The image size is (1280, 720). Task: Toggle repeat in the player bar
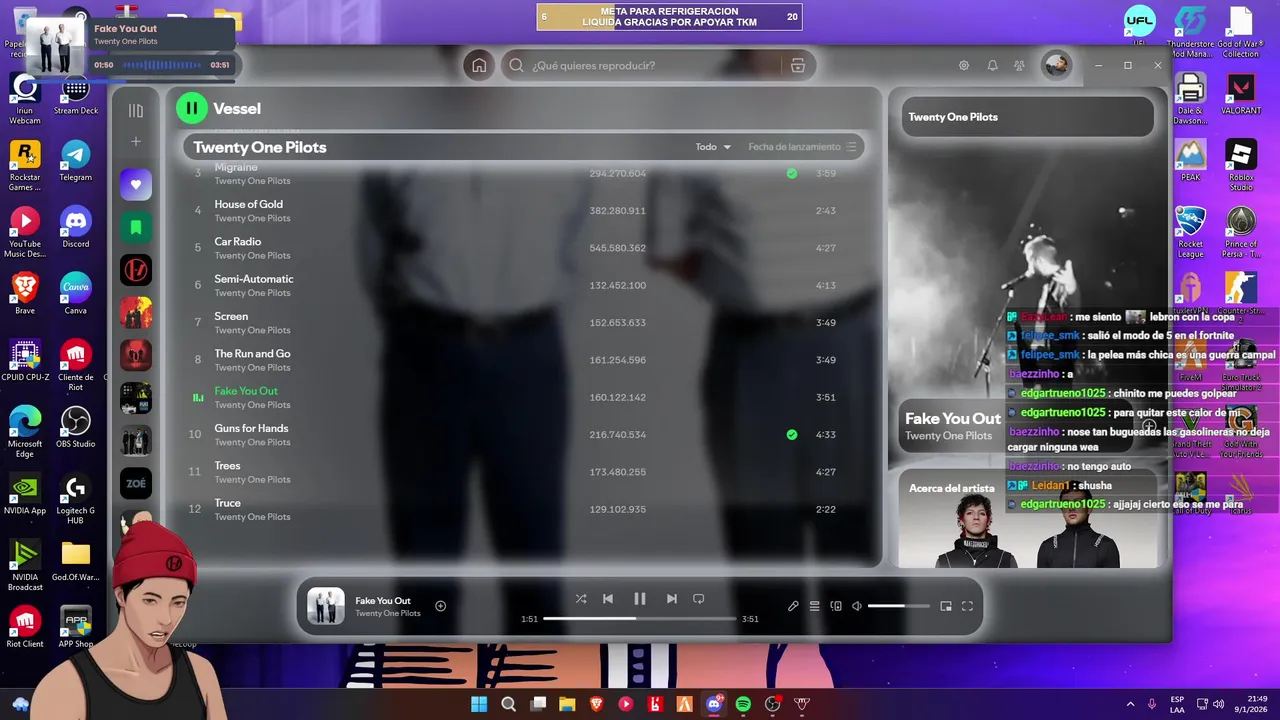(x=699, y=599)
